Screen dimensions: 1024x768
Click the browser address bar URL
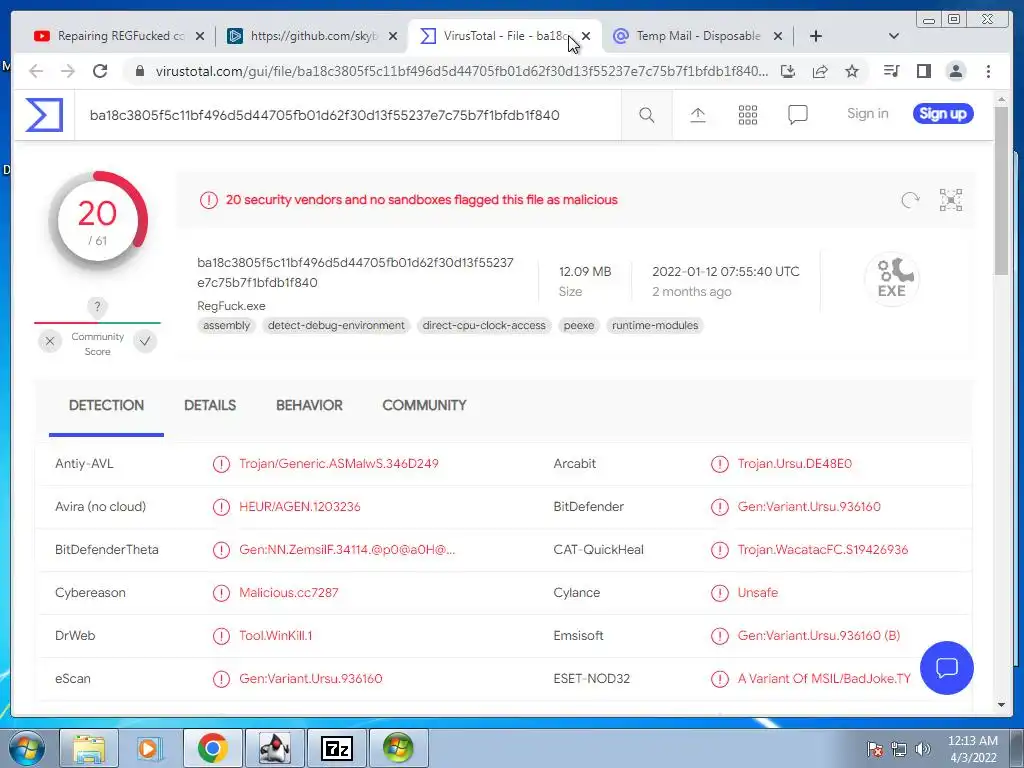[x=462, y=71]
